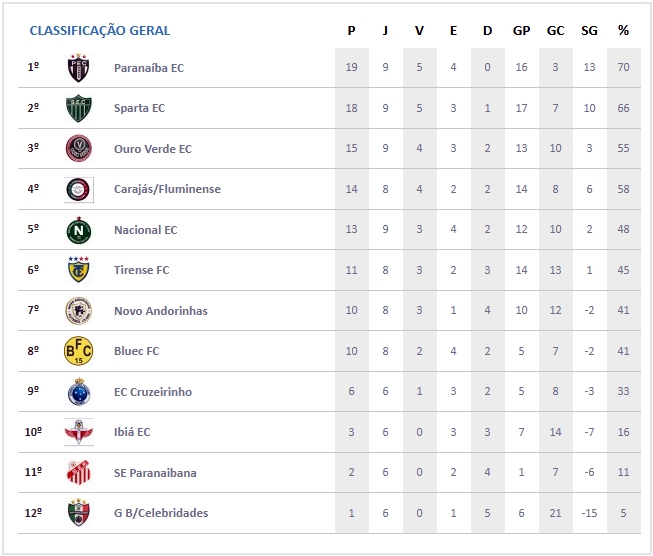Click the Carajás/Fluminense team crest

coord(79,189)
